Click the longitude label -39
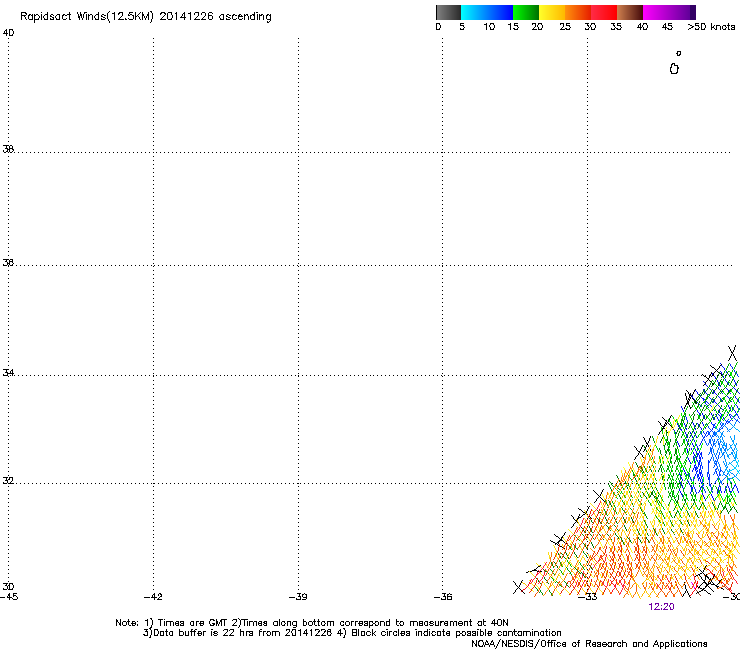This screenshot has width=740, height=650. coord(298,597)
